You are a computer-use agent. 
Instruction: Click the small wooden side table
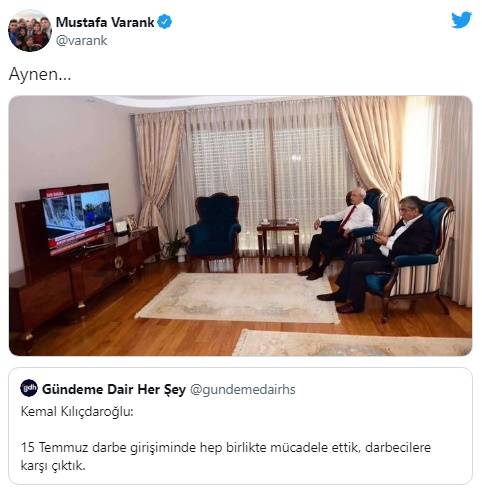(278, 241)
